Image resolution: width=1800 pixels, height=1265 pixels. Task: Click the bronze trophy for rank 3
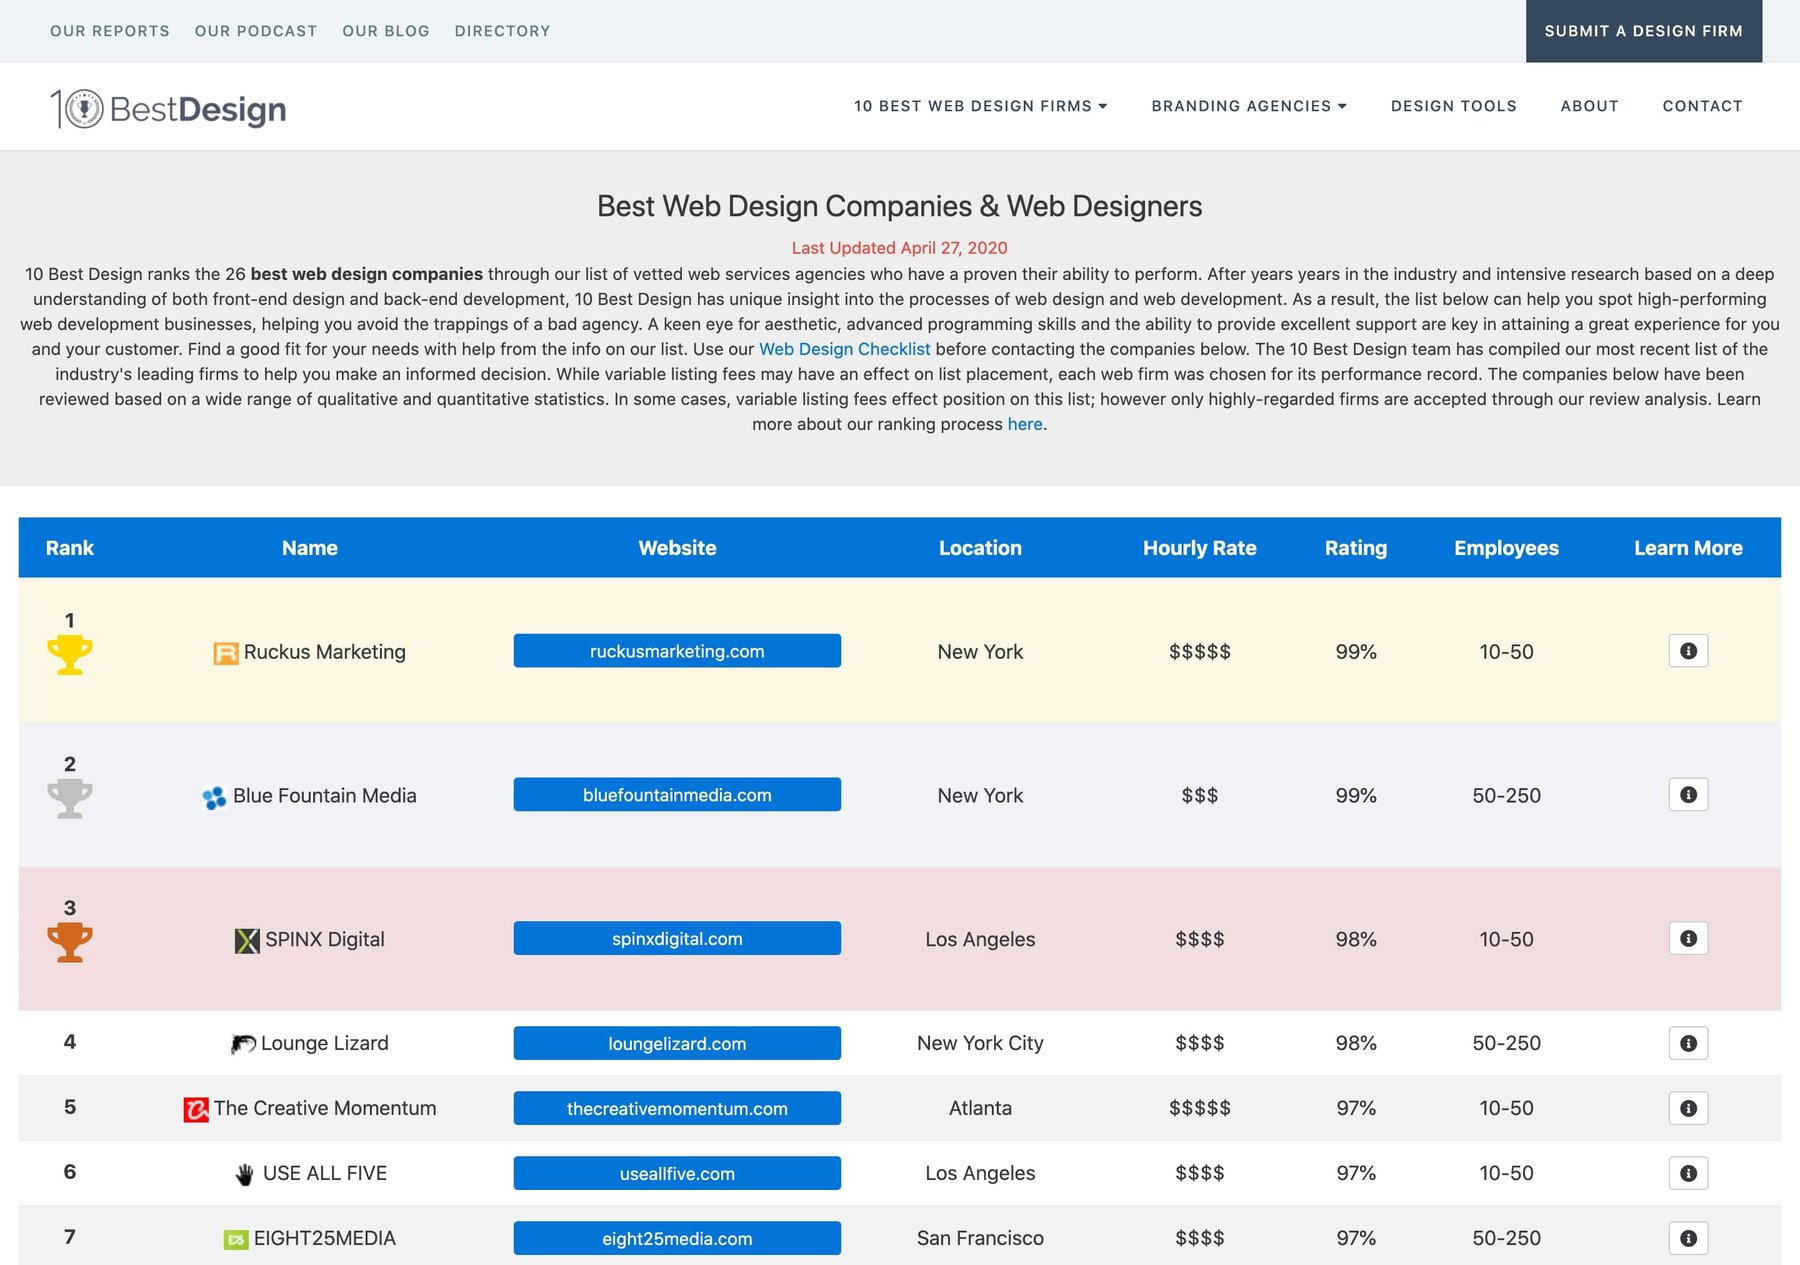69,941
